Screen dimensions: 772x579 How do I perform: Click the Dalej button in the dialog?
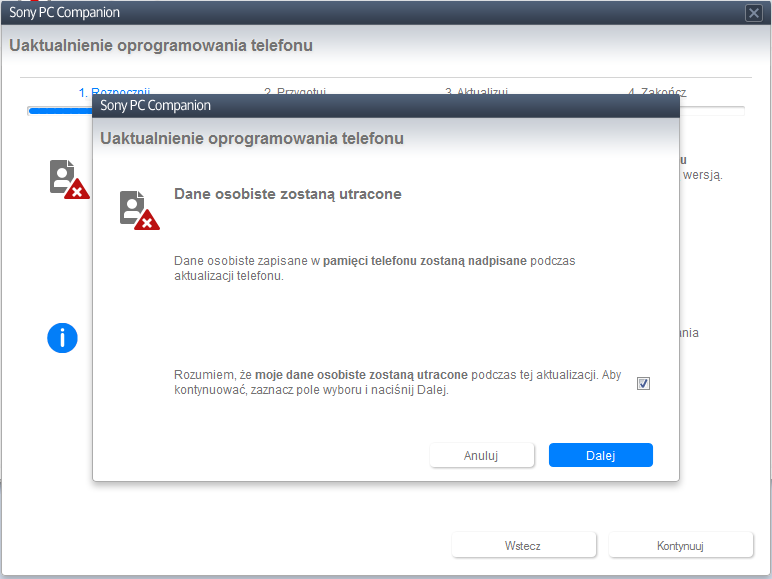601,455
